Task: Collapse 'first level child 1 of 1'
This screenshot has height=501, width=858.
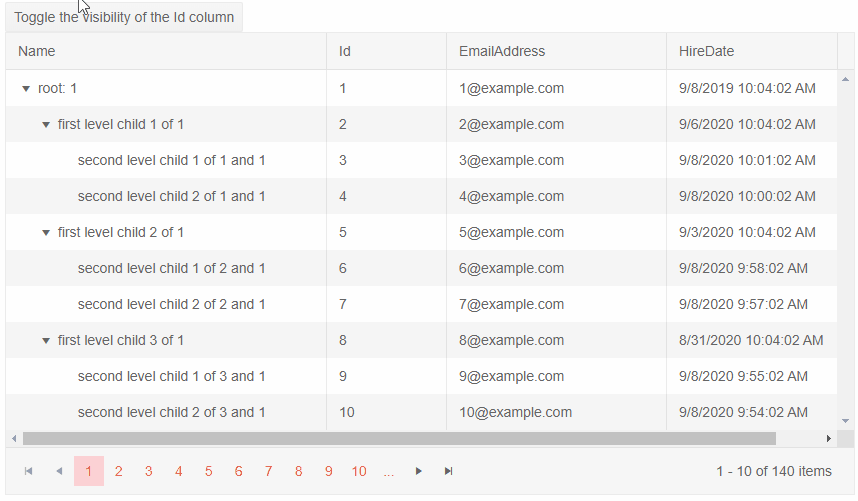Action: point(46,125)
